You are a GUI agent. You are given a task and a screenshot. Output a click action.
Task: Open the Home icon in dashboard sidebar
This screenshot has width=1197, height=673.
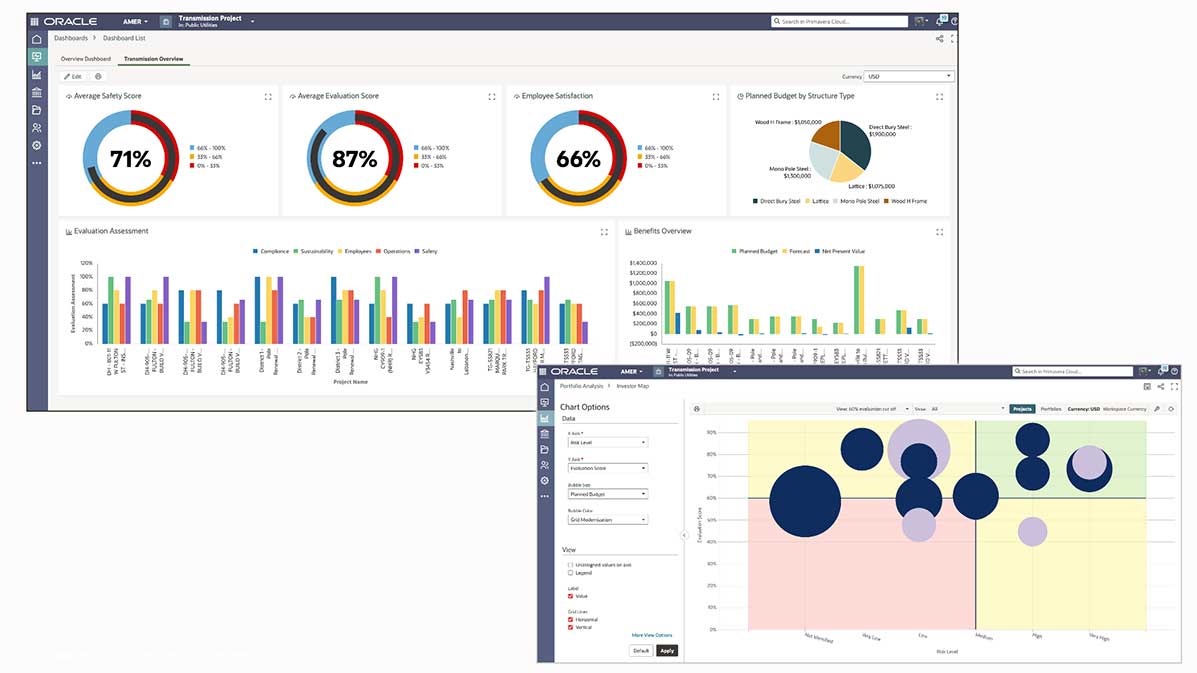click(37, 40)
